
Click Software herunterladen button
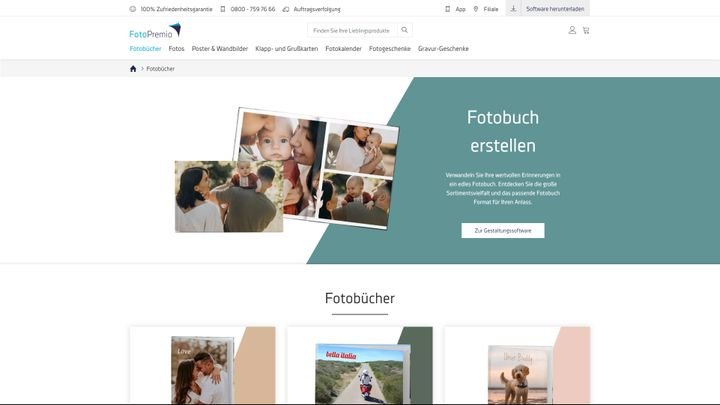548,9
